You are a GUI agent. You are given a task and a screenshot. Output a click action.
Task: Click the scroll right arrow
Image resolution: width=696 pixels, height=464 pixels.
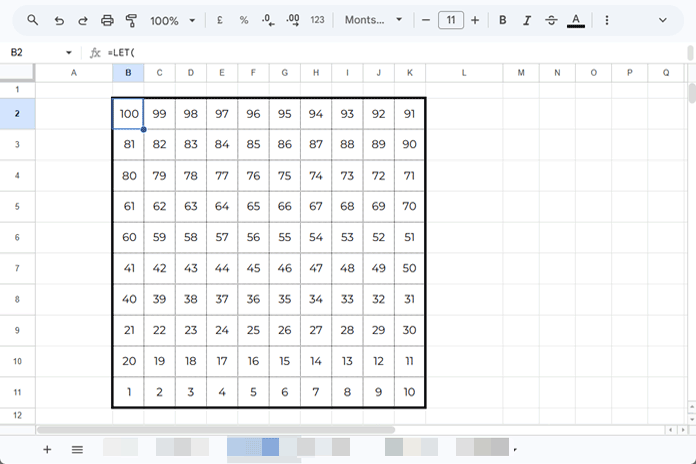(683, 430)
